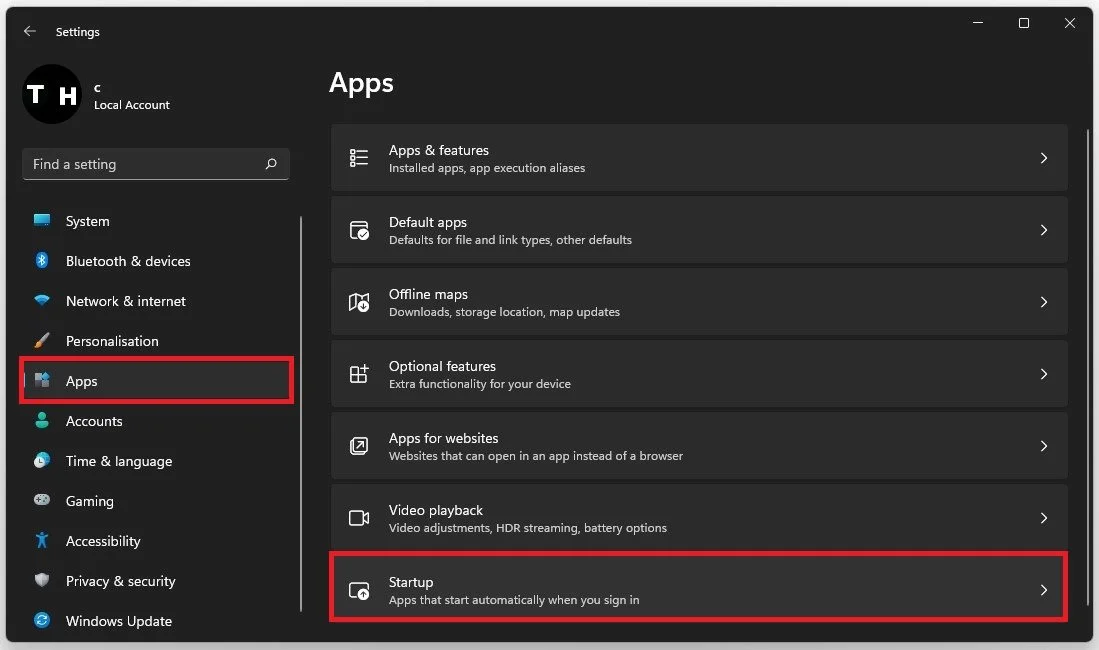The width and height of the screenshot is (1099, 650).
Task: Click the Startup row chevron arrow
Action: [x=1044, y=590]
